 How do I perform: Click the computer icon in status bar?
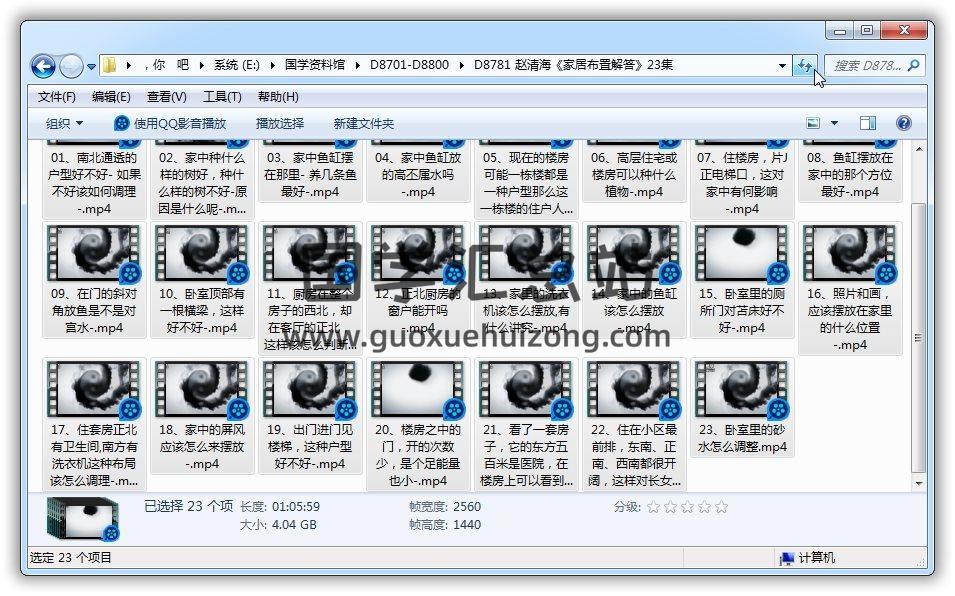pyautogui.click(x=787, y=558)
